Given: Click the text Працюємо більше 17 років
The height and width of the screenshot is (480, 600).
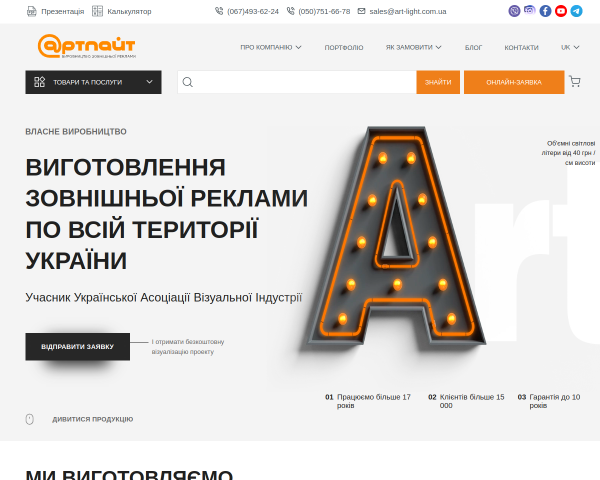Looking at the screenshot, I should [374, 401].
